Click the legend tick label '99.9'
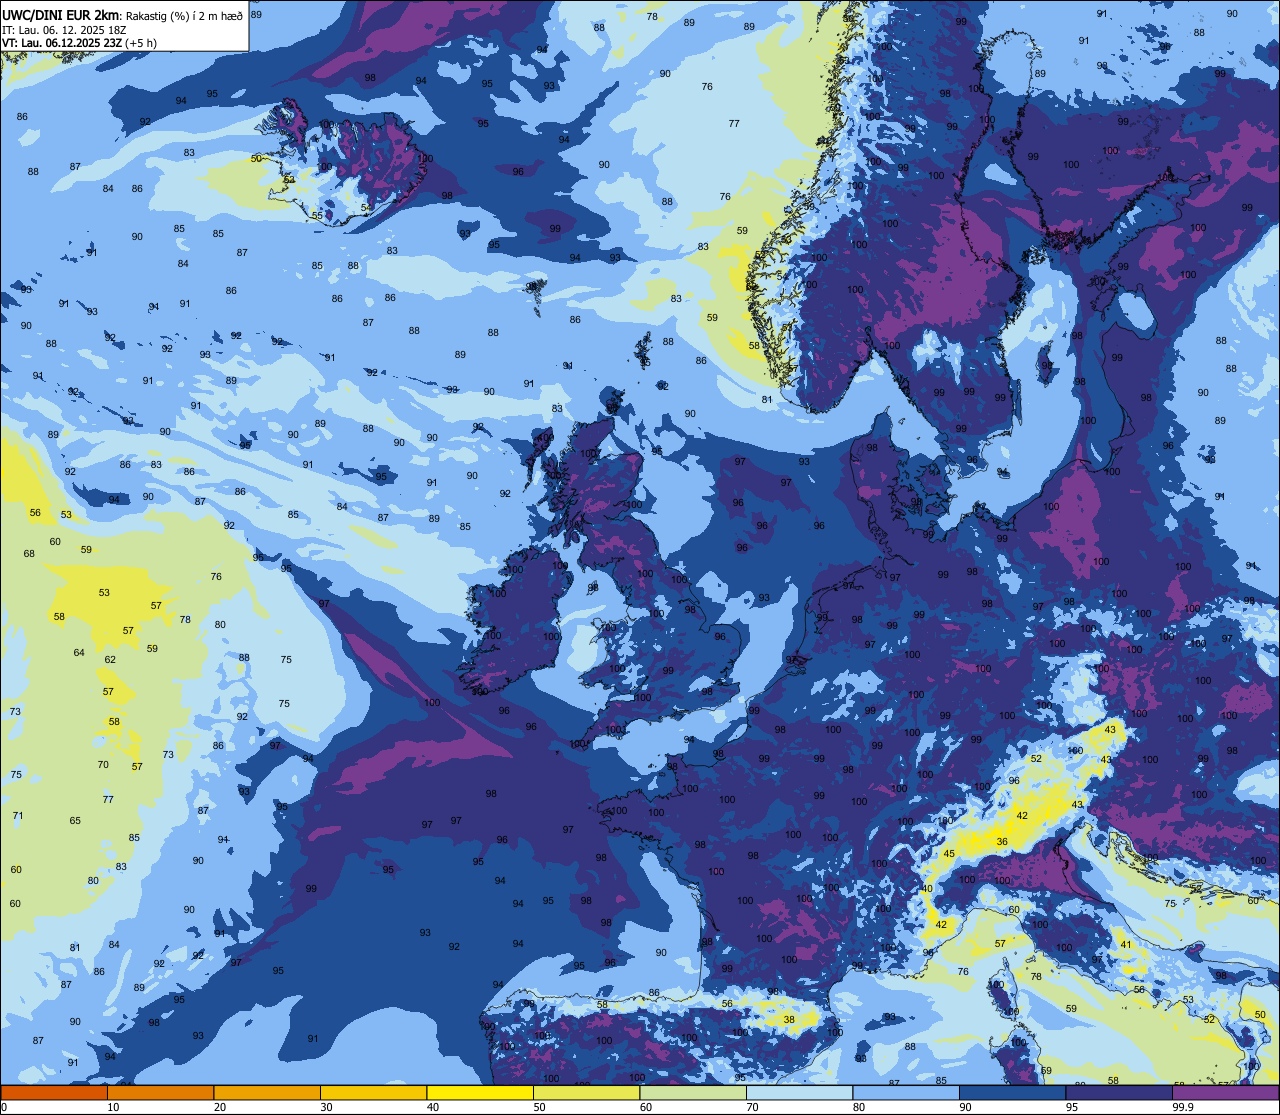 click(x=1183, y=1107)
